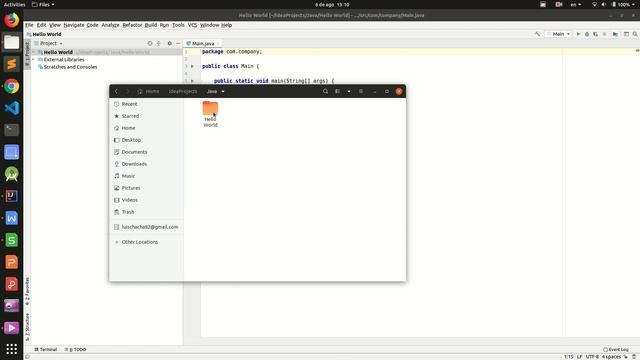Screen dimensions: 640x360
Task: Open the Files app menu in top bar
Action: pos(43,4)
